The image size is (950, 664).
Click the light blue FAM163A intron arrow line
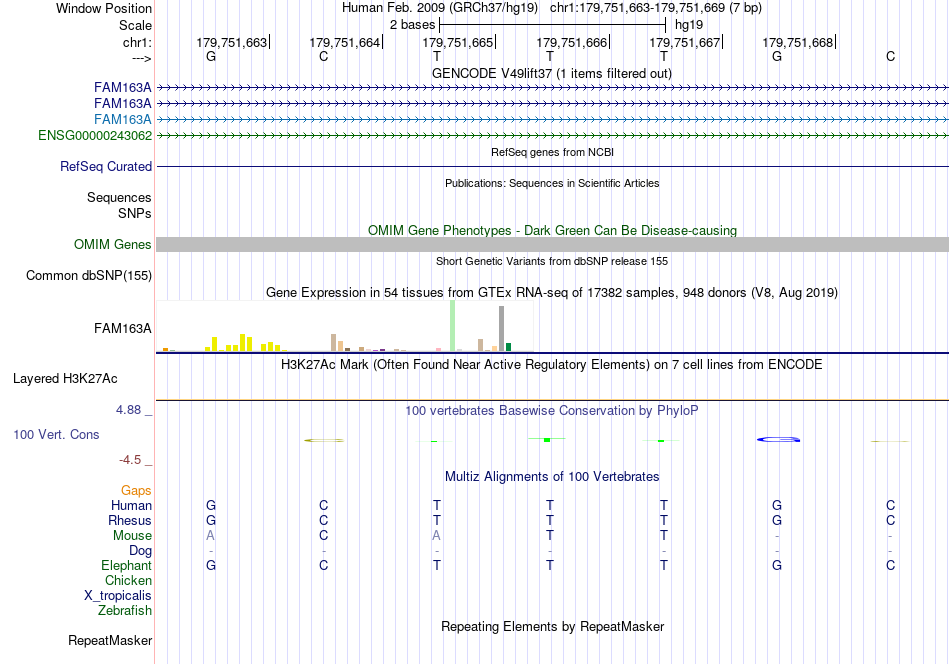coord(553,119)
